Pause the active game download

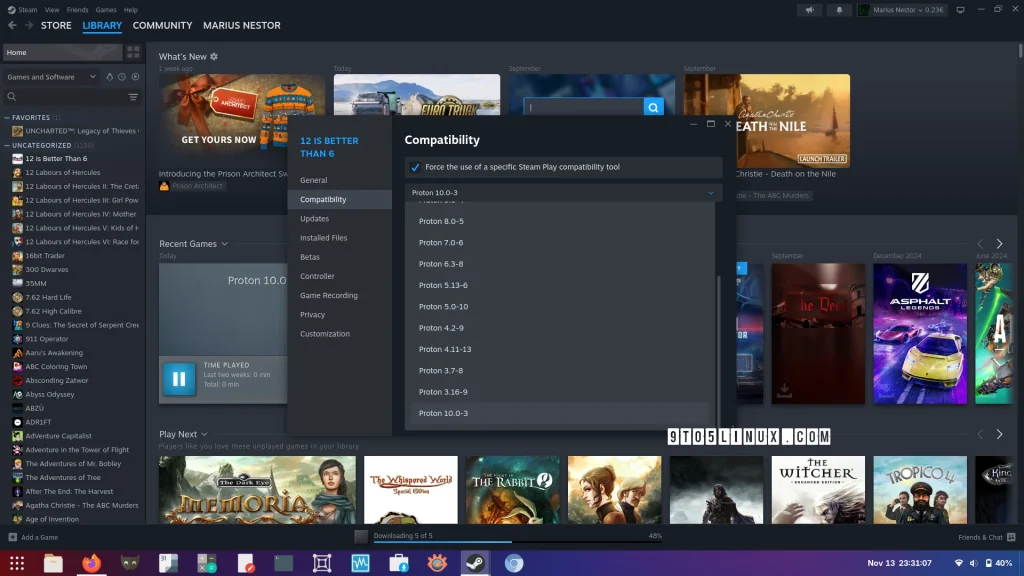180,379
